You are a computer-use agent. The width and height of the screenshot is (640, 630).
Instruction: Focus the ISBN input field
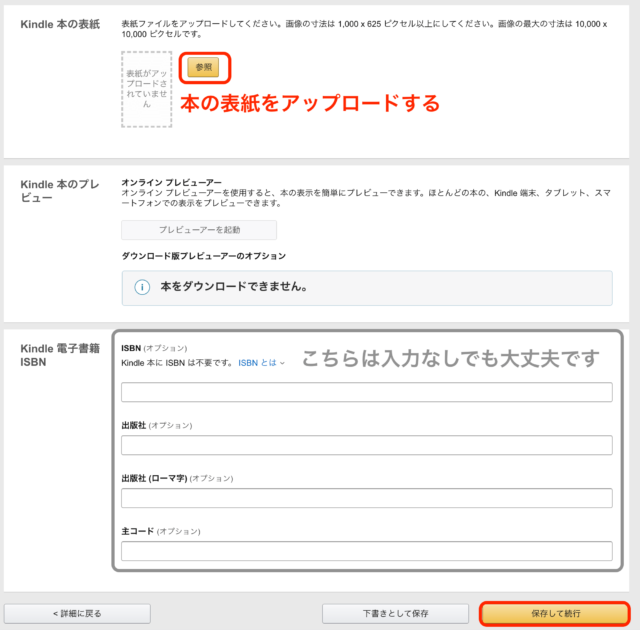367,392
